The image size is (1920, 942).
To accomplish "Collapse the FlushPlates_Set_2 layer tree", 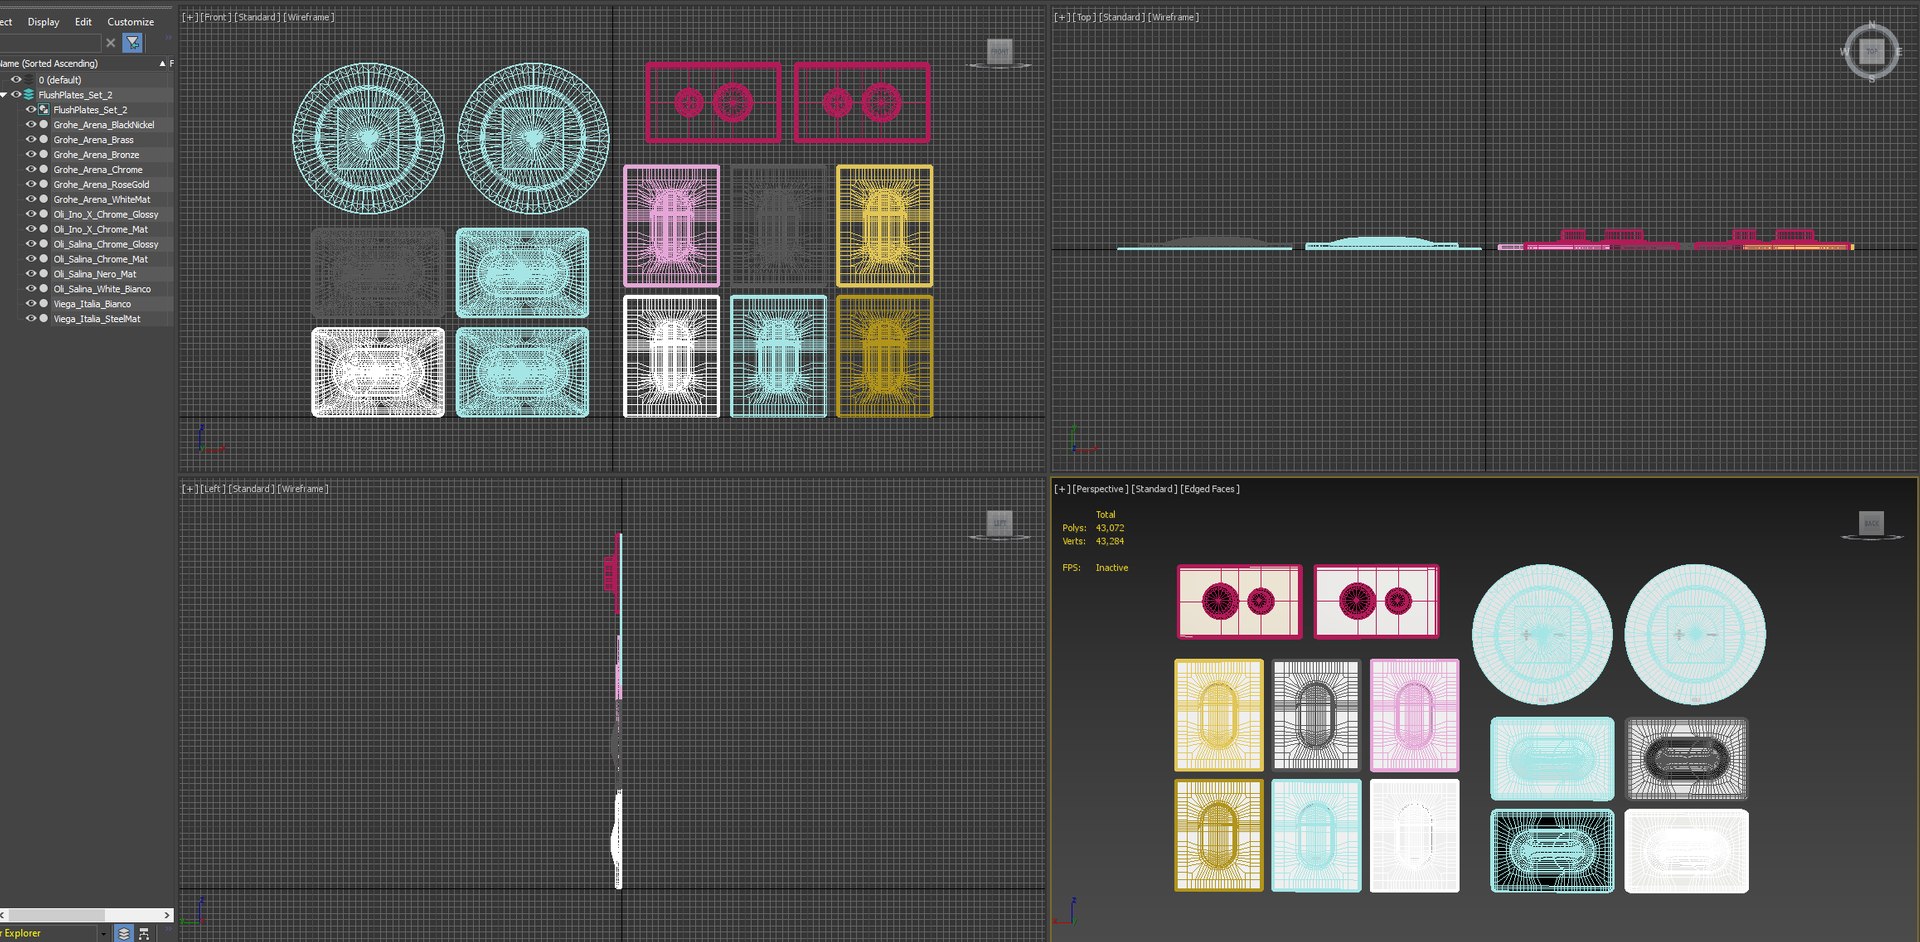I will pos(4,95).
